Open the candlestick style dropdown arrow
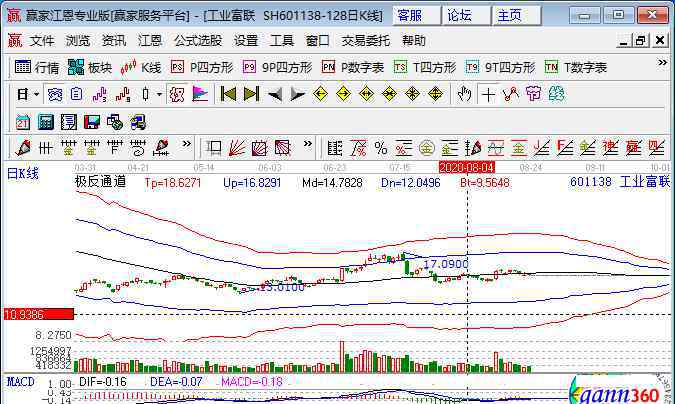 [x=159, y=94]
